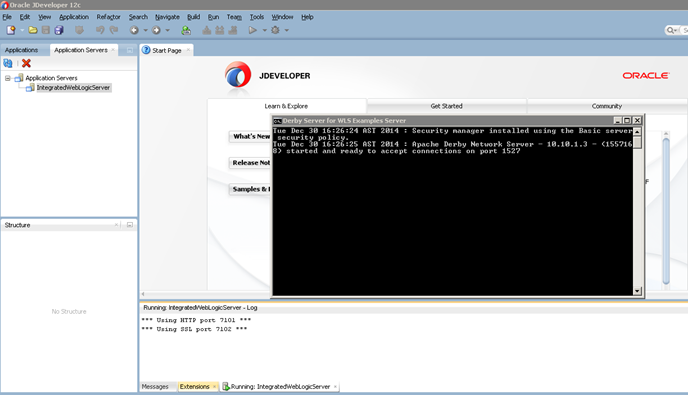This screenshot has width=689, height=399.
Task: Click the New Gallery toolbar icon
Action: (x=11, y=30)
